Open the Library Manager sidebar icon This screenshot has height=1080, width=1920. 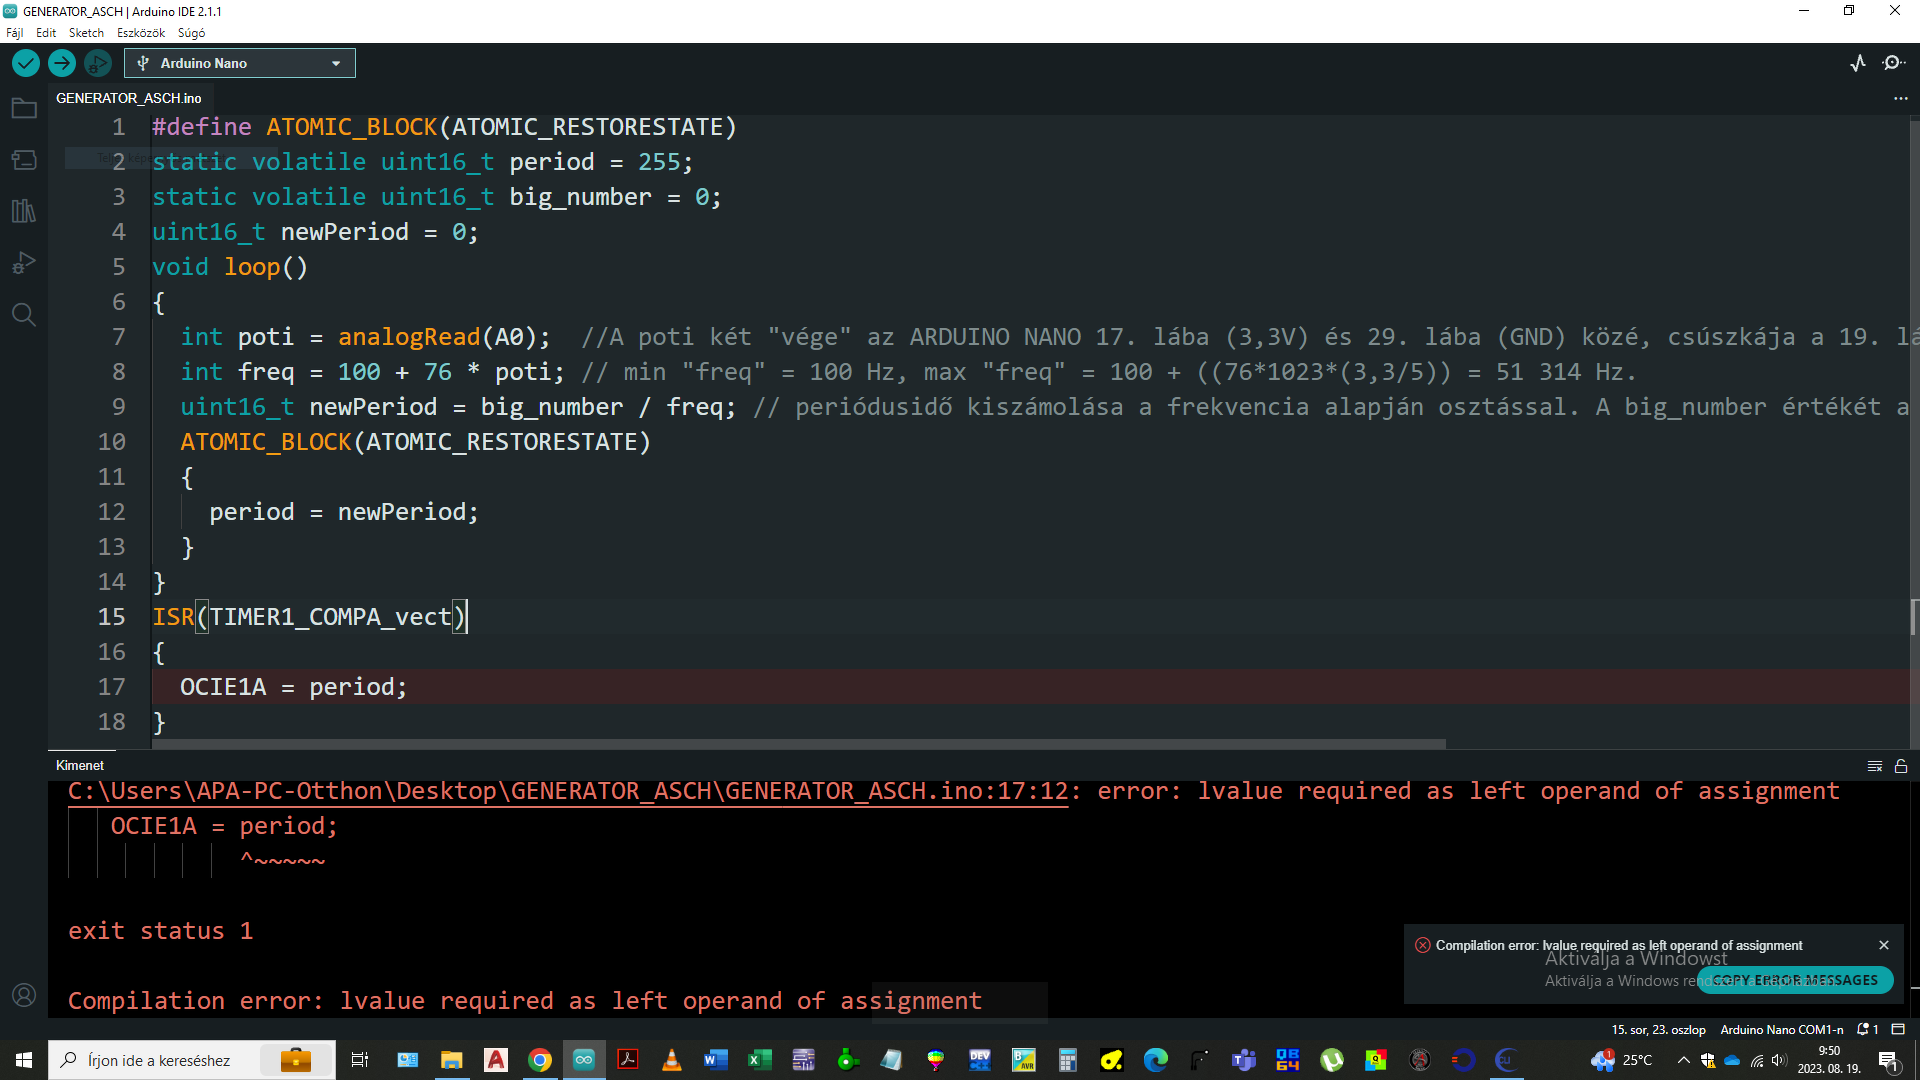pos(24,211)
